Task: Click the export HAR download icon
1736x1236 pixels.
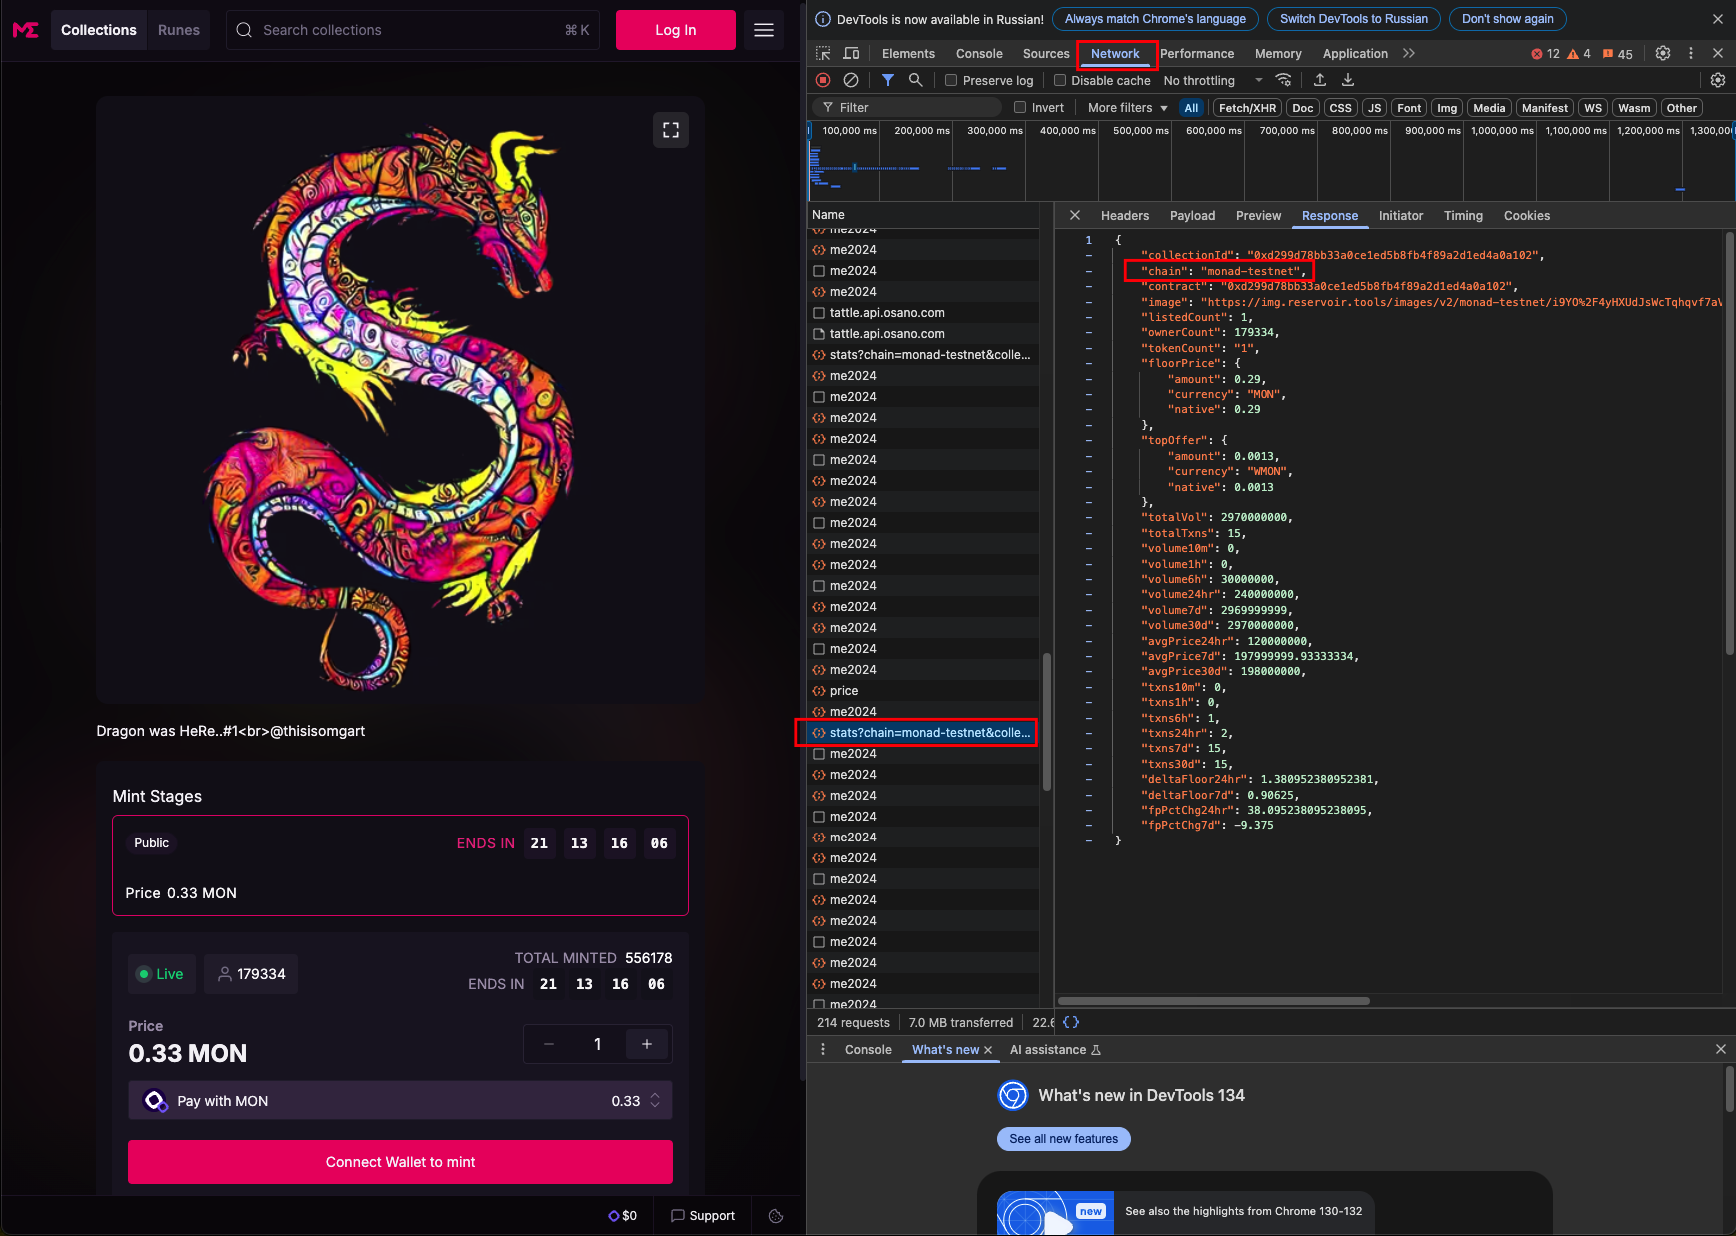Action: point(1348,80)
